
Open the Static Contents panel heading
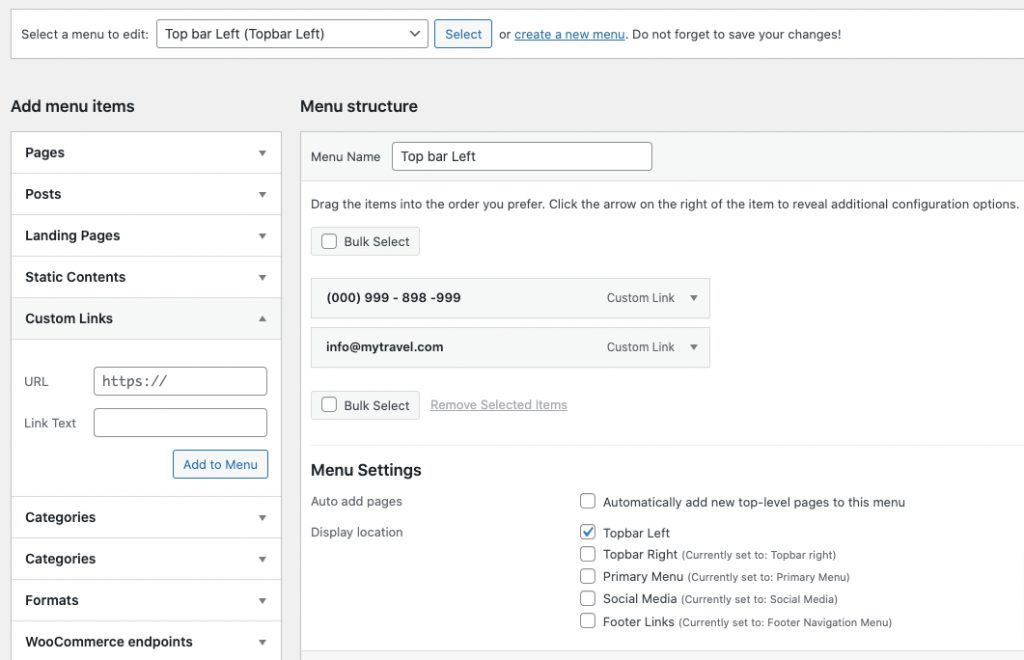click(x=146, y=277)
